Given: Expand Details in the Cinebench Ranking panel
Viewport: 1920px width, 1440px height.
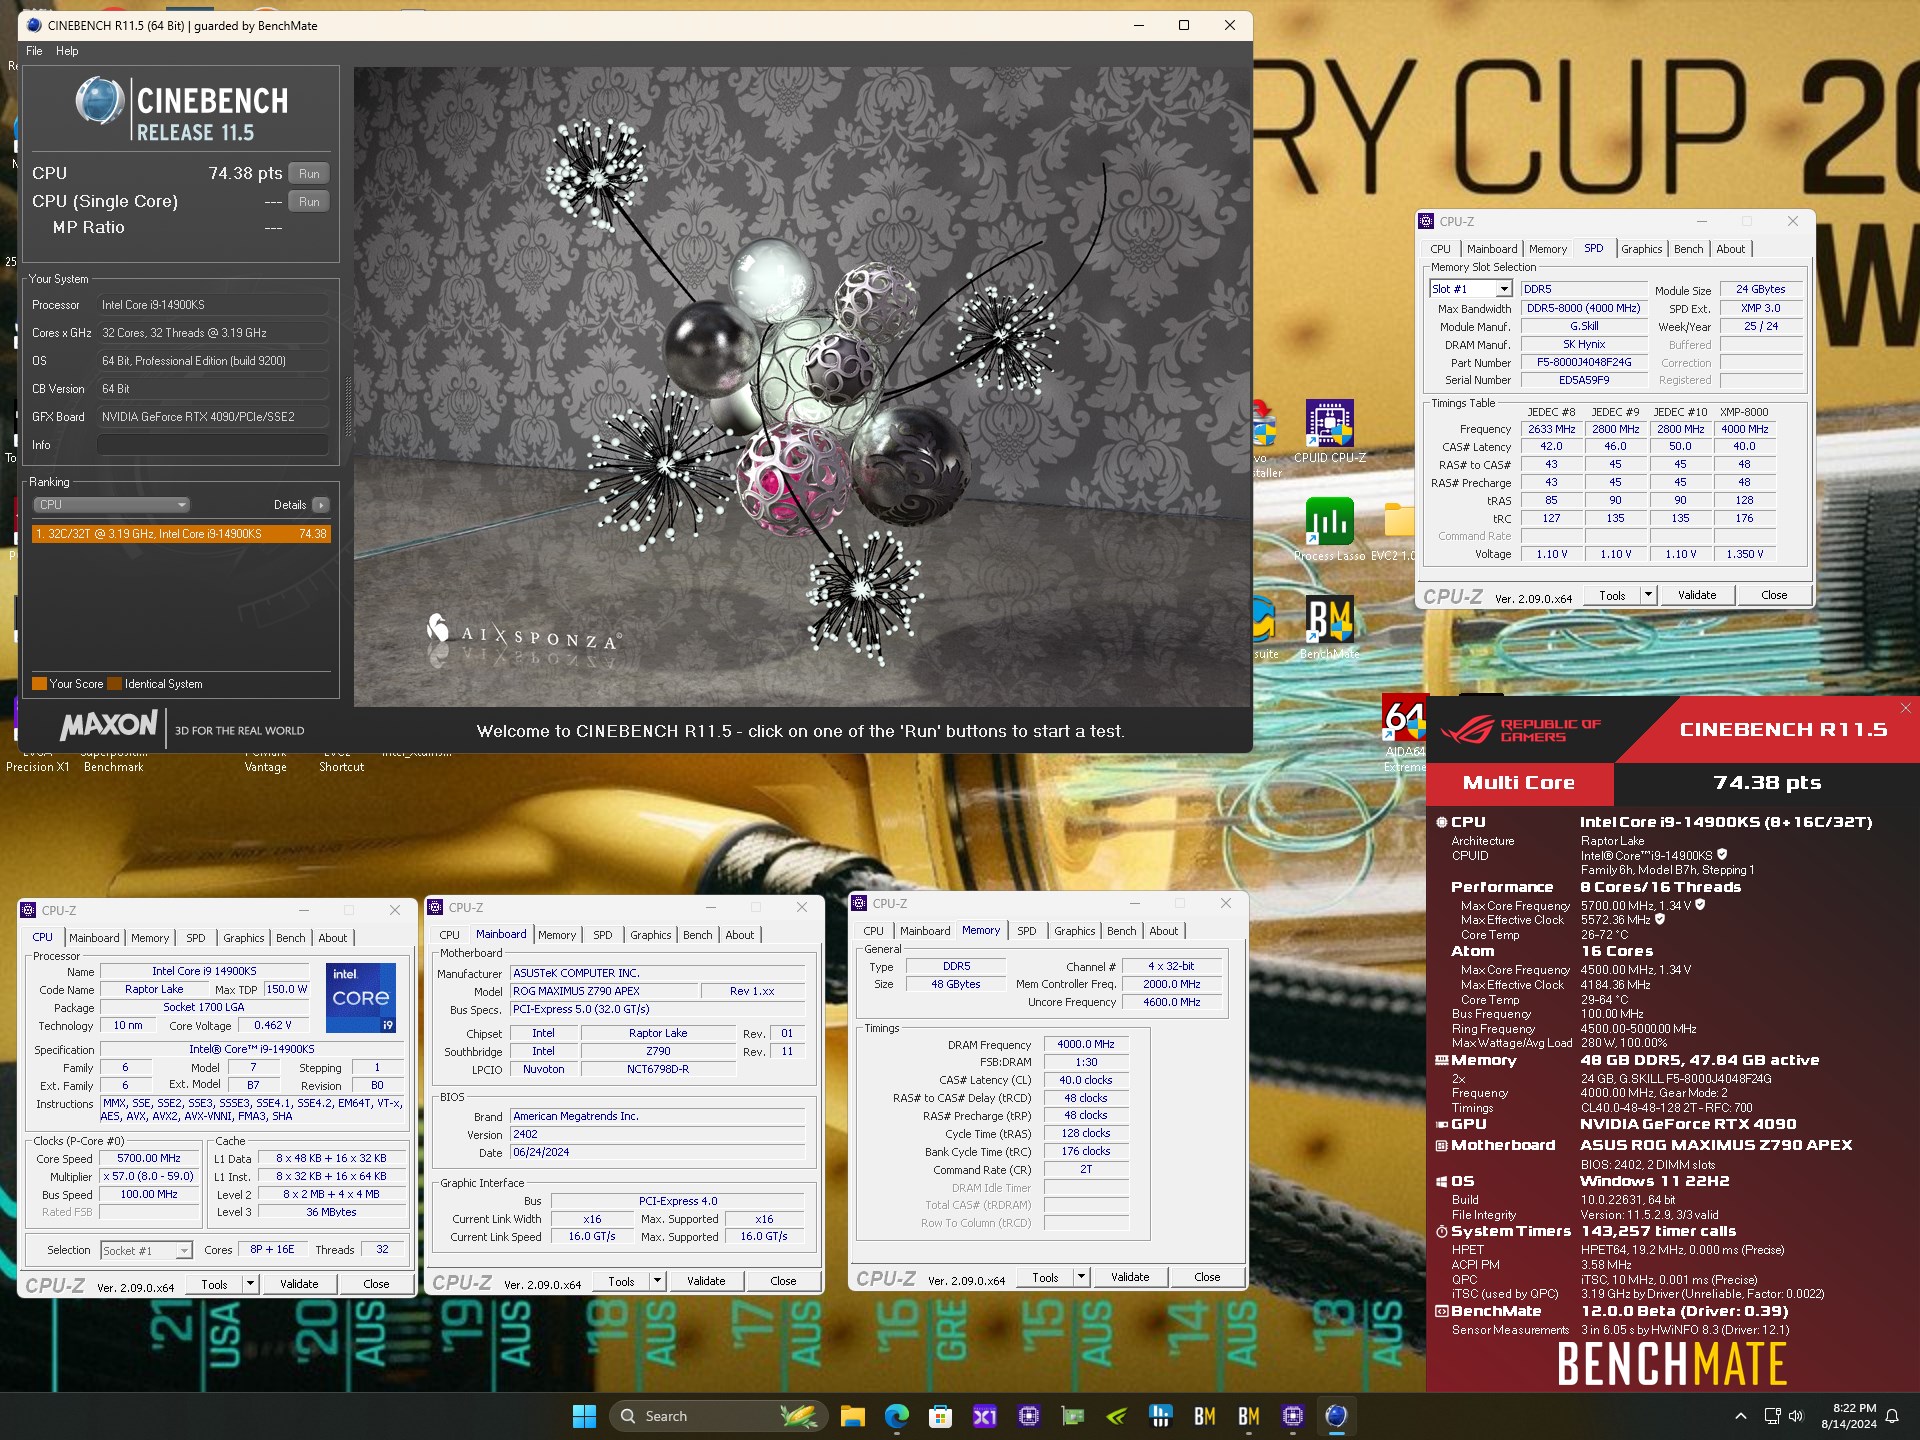Looking at the screenshot, I should click(321, 505).
